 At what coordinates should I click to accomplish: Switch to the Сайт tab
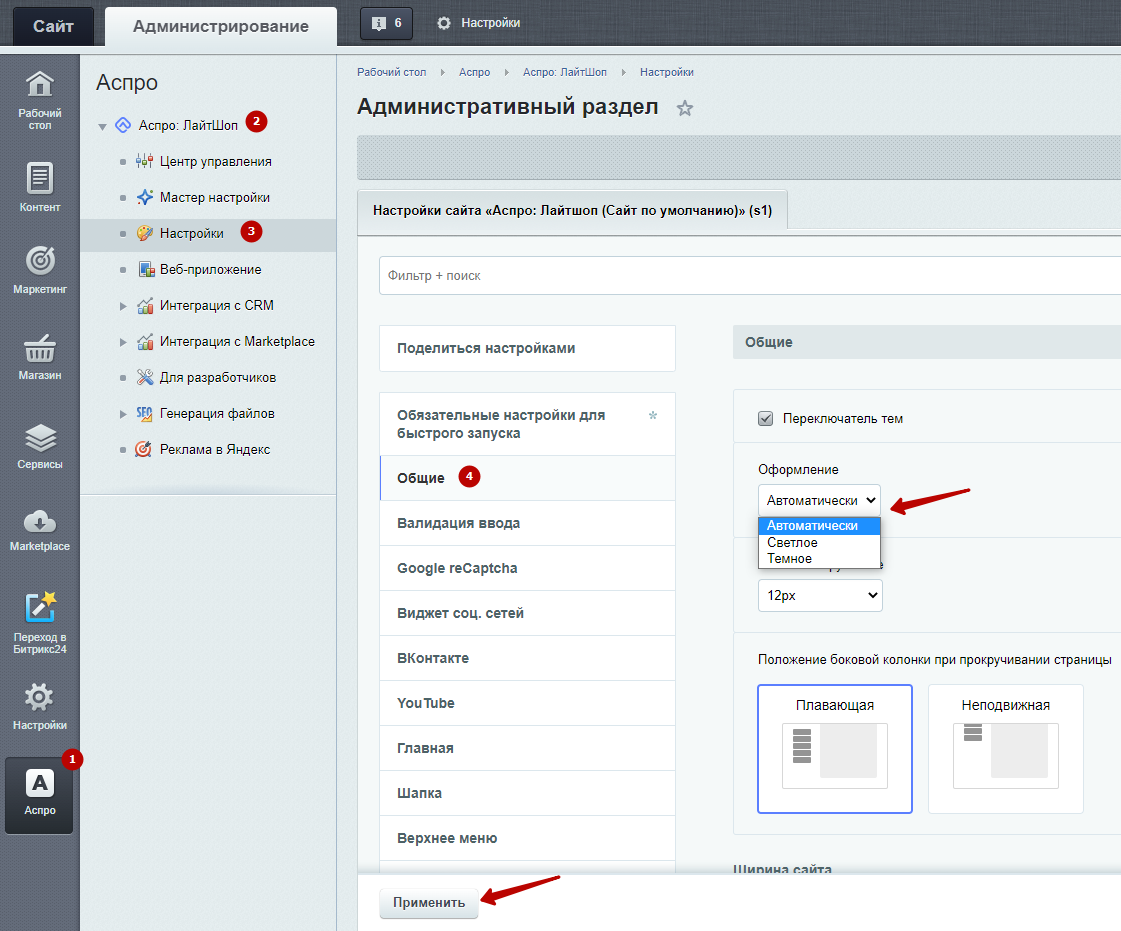[x=54, y=26]
